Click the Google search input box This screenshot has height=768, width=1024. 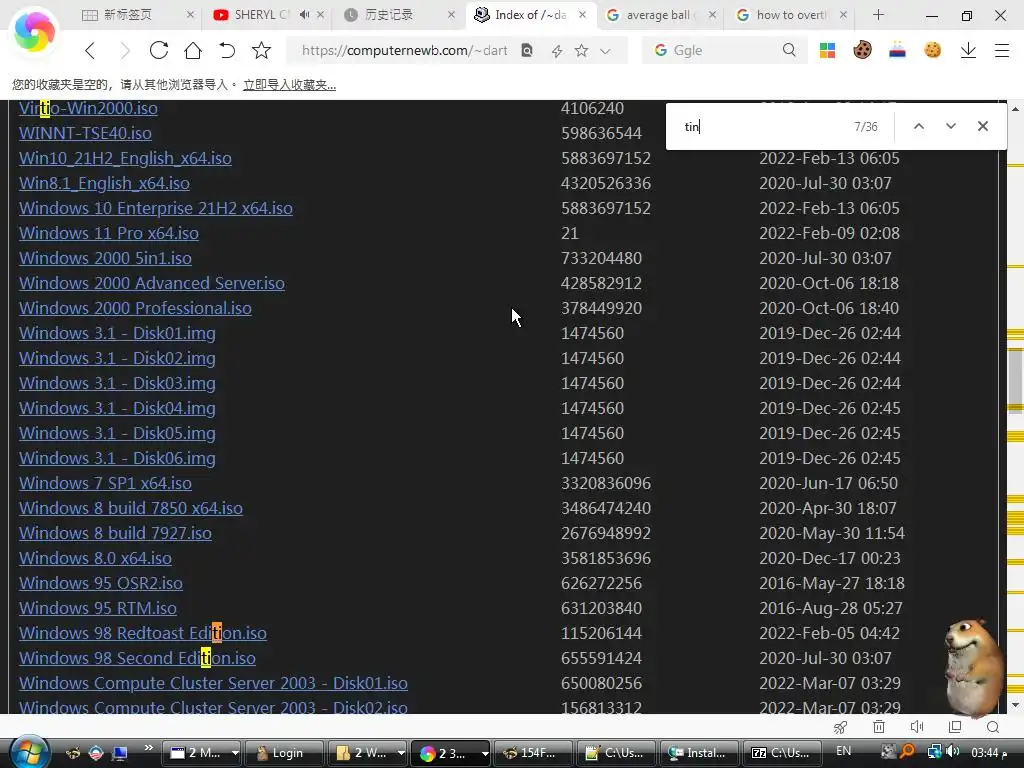coord(725,50)
